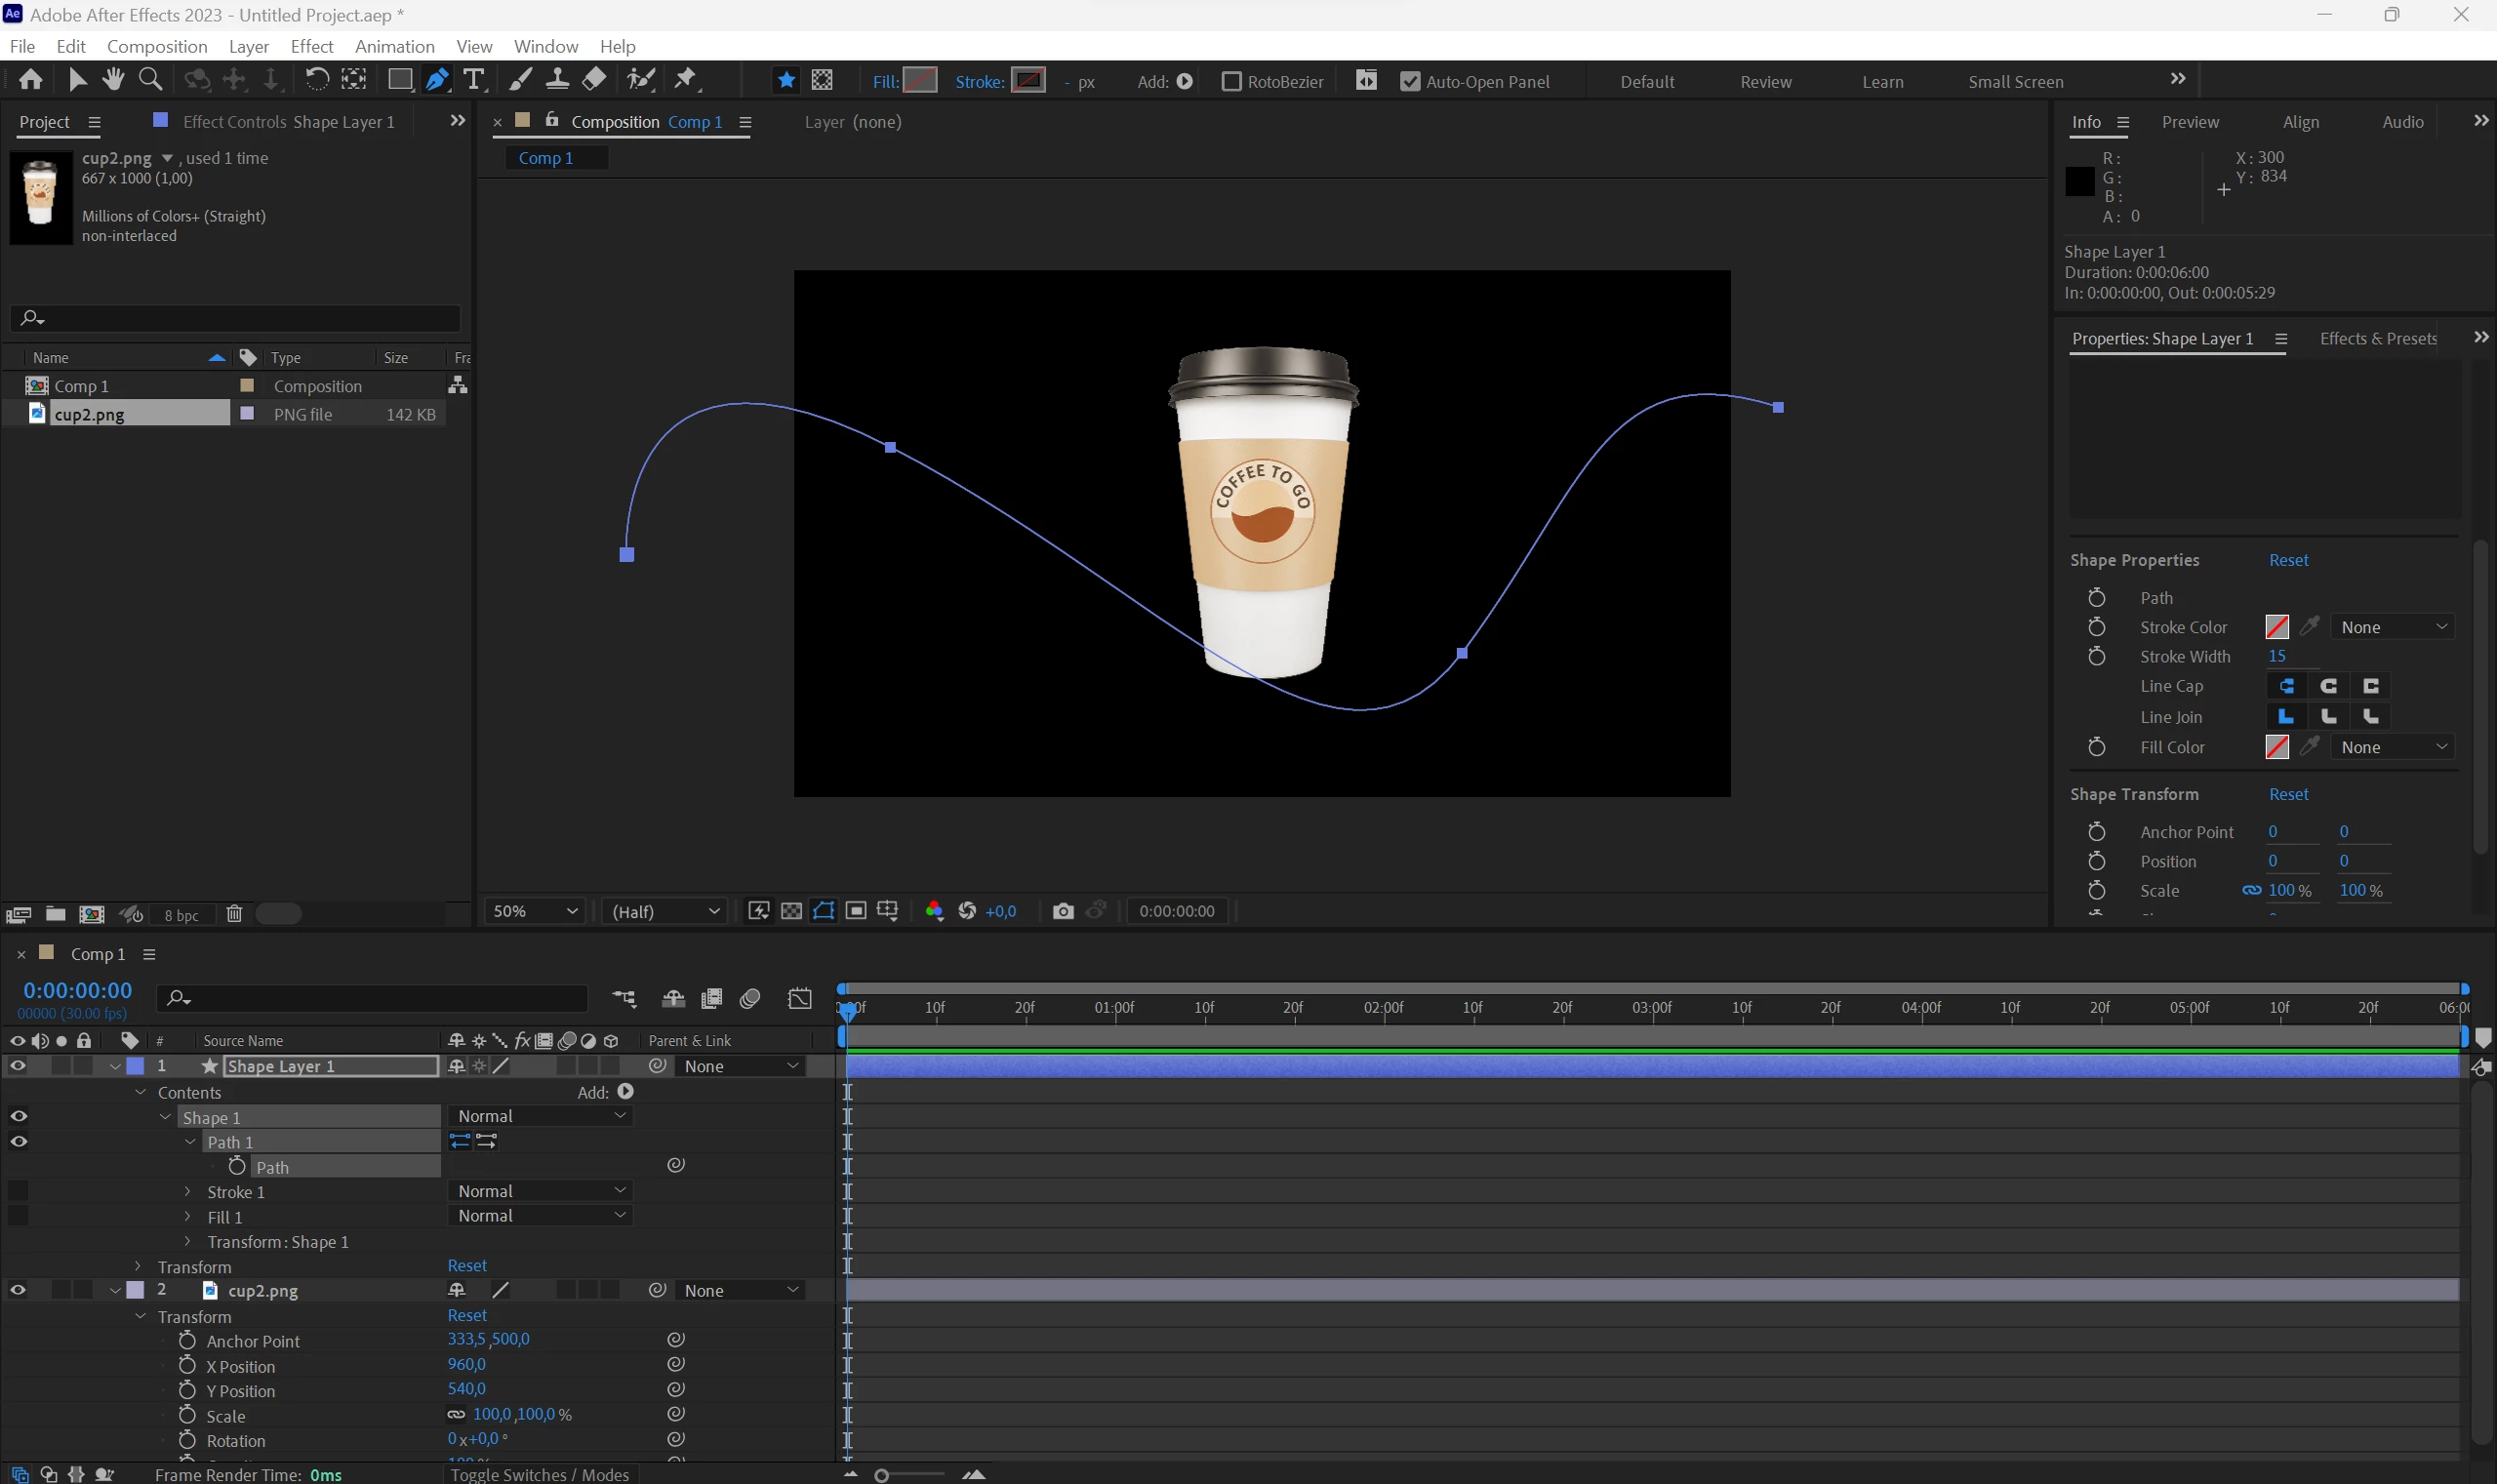The height and width of the screenshot is (1484, 2497).
Task: Click the Stroke Color swatch in Properties
Action: tap(2276, 627)
